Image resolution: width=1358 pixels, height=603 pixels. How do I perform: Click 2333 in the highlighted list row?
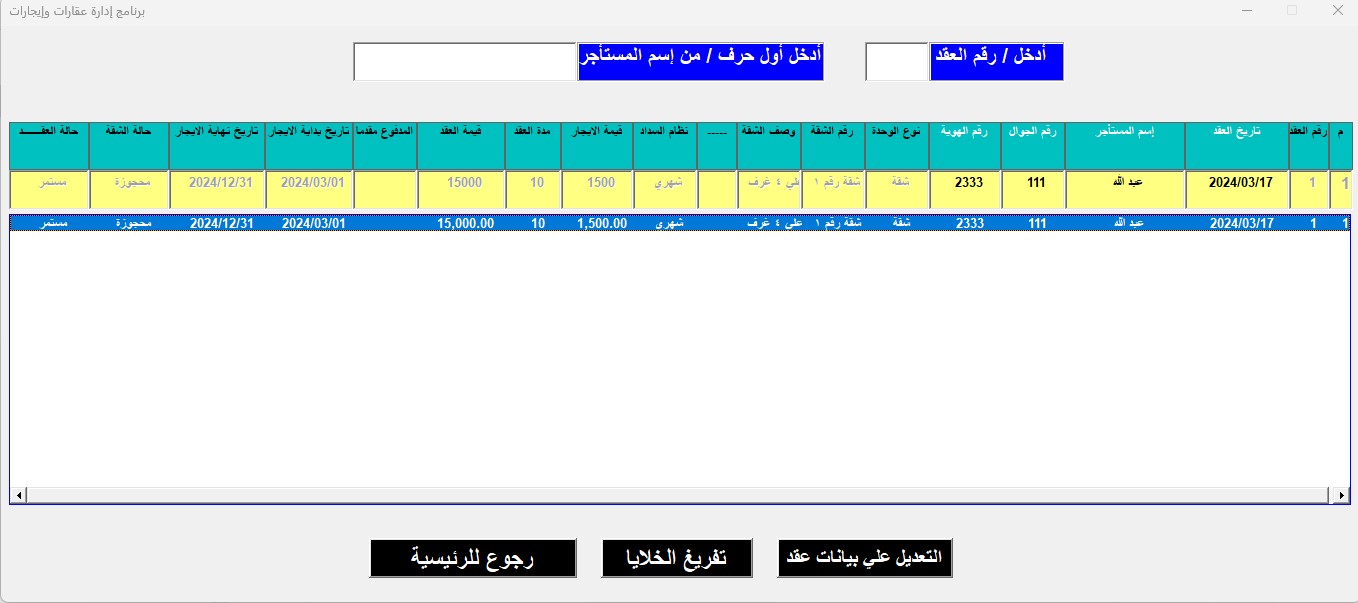[x=970, y=224]
